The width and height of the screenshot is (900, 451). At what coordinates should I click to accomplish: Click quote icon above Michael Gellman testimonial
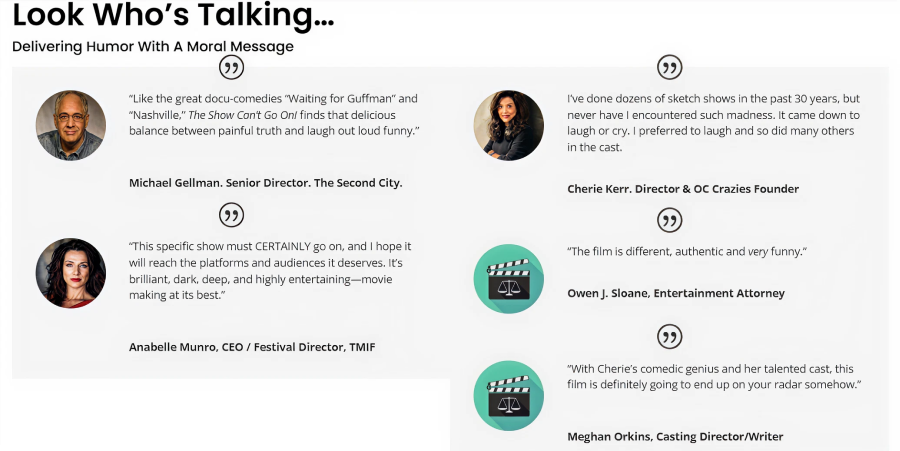tap(231, 68)
